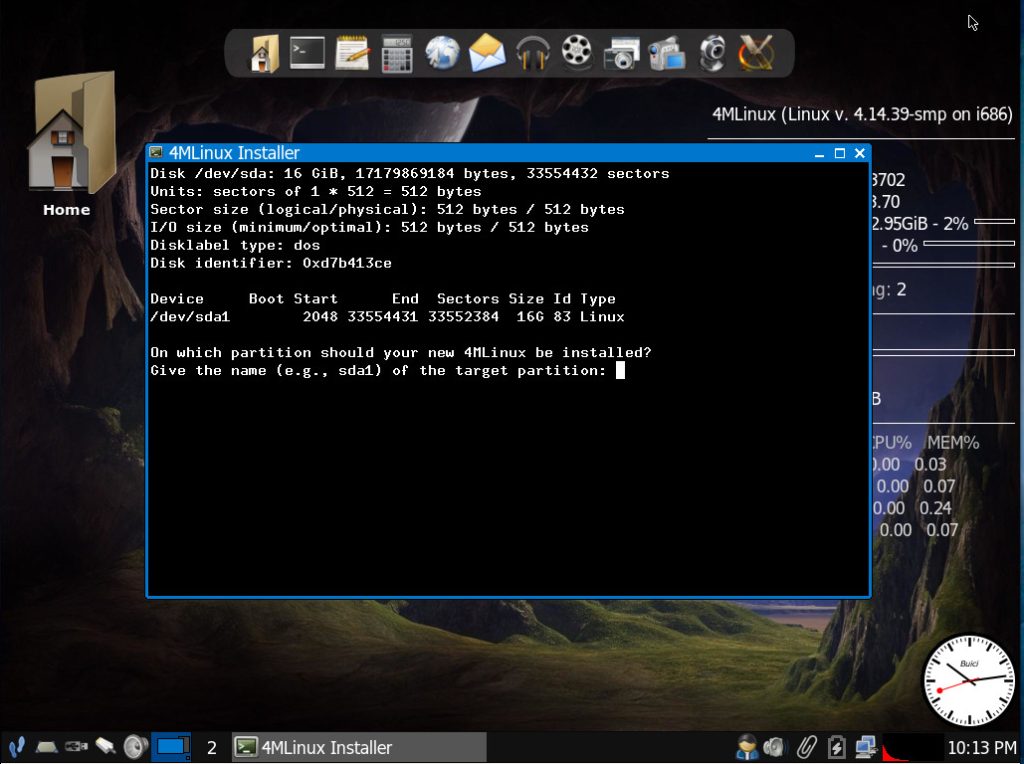The width and height of the screenshot is (1024, 764).
Task: Launch the calculator from the dock
Action: (x=397, y=53)
